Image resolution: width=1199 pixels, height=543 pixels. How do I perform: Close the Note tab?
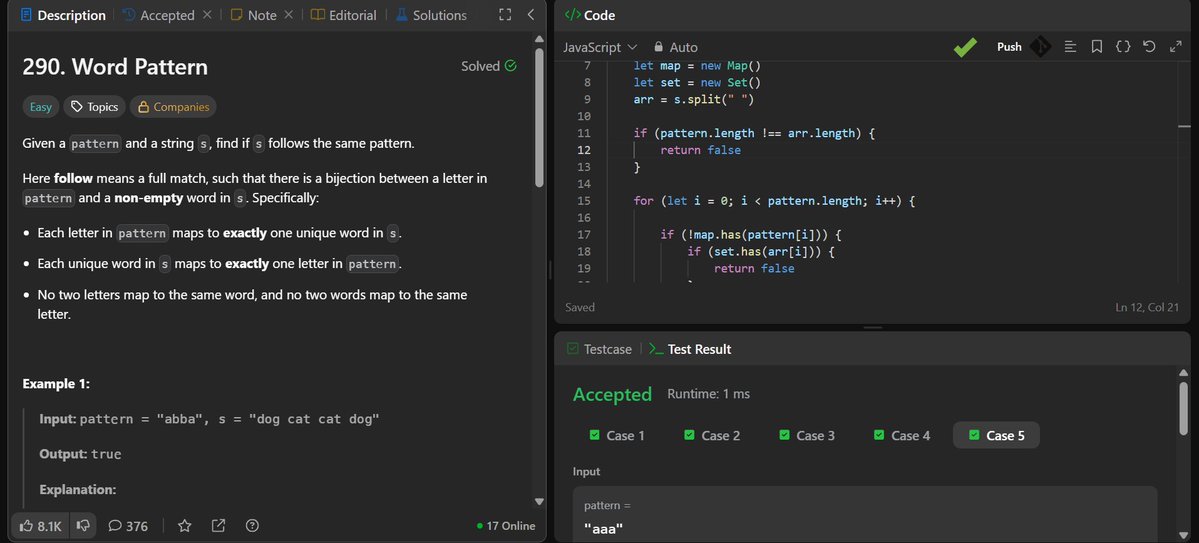coord(288,15)
